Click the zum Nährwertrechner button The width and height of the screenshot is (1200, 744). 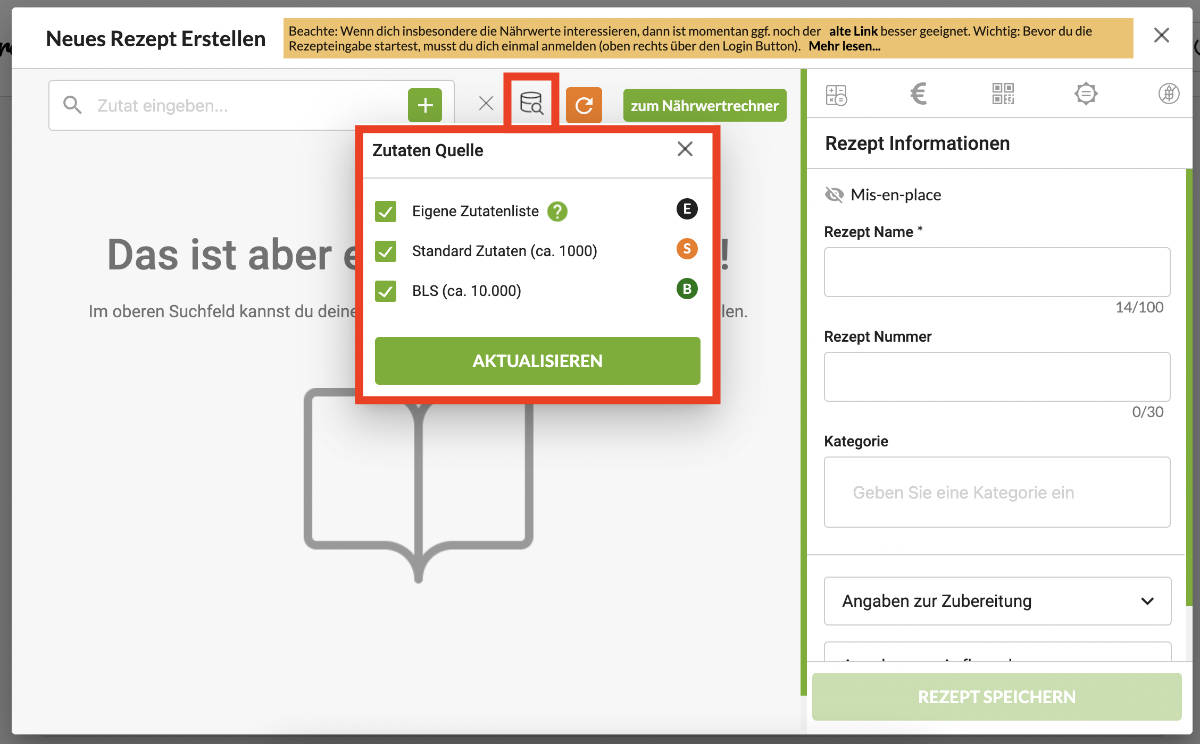click(x=704, y=106)
